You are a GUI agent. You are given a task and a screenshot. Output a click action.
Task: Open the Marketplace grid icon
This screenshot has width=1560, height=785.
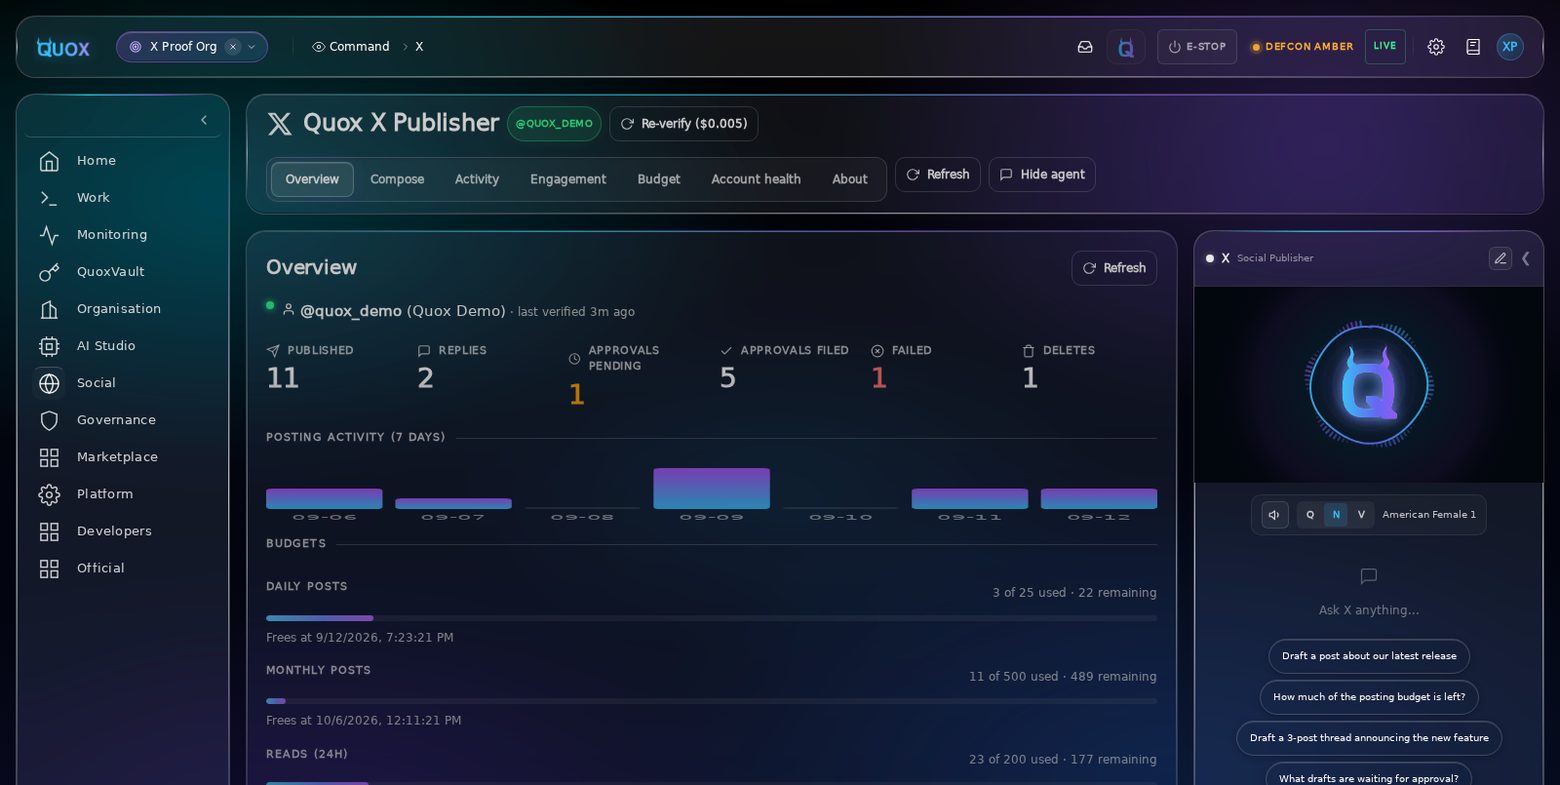[x=49, y=457]
